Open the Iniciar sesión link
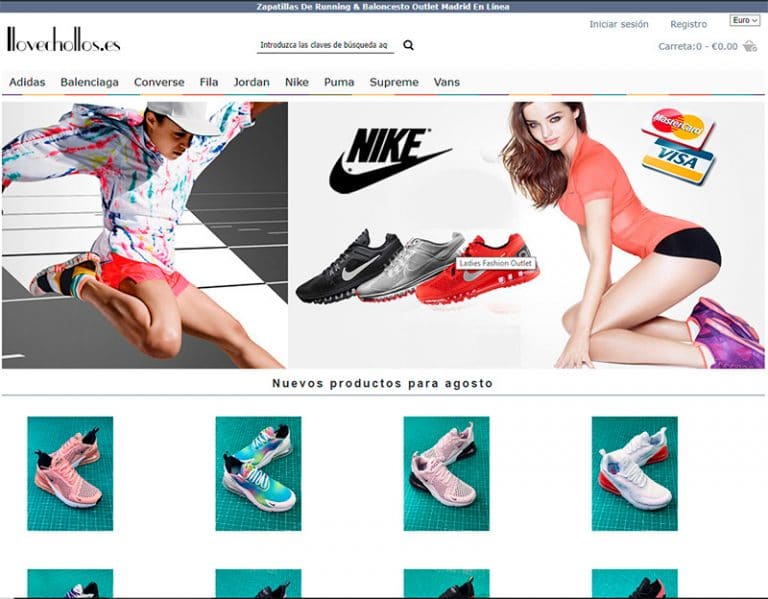The image size is (768, 599). tap(619, 24)
